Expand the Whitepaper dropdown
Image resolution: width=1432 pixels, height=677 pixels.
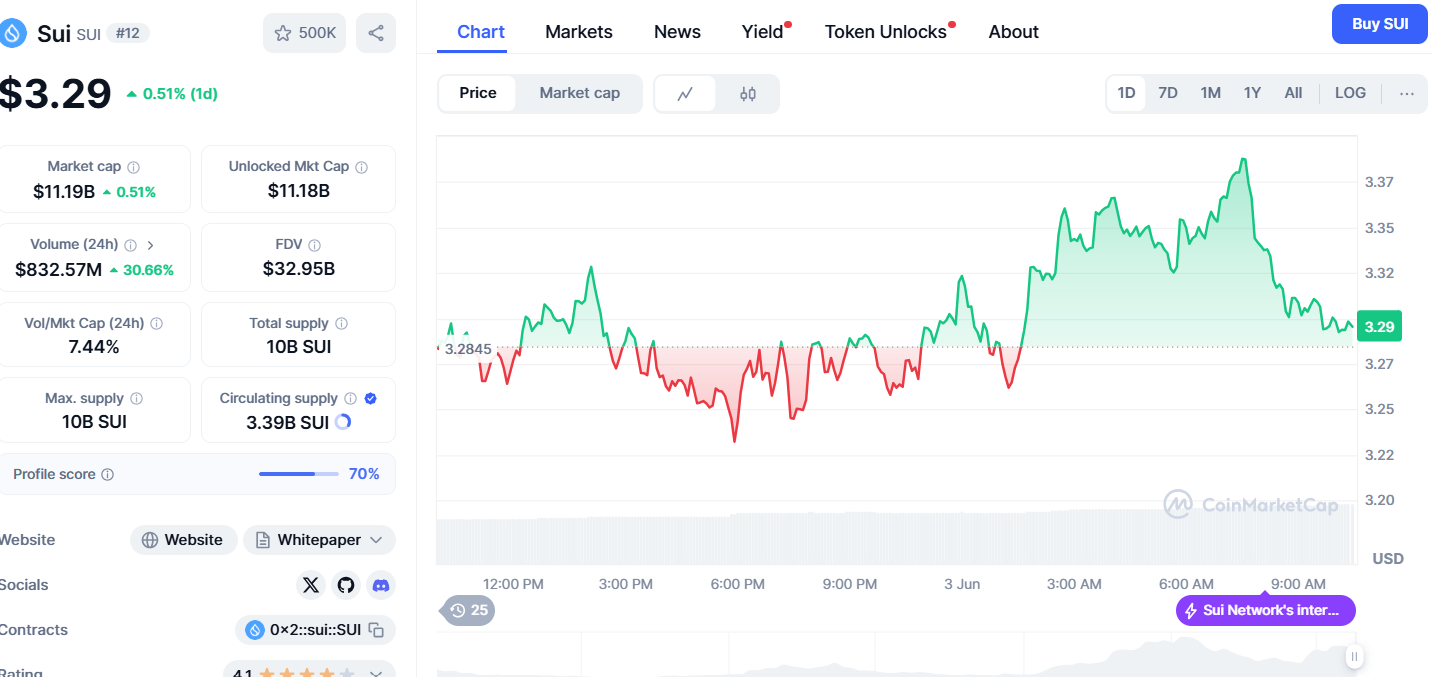(376, 540)
